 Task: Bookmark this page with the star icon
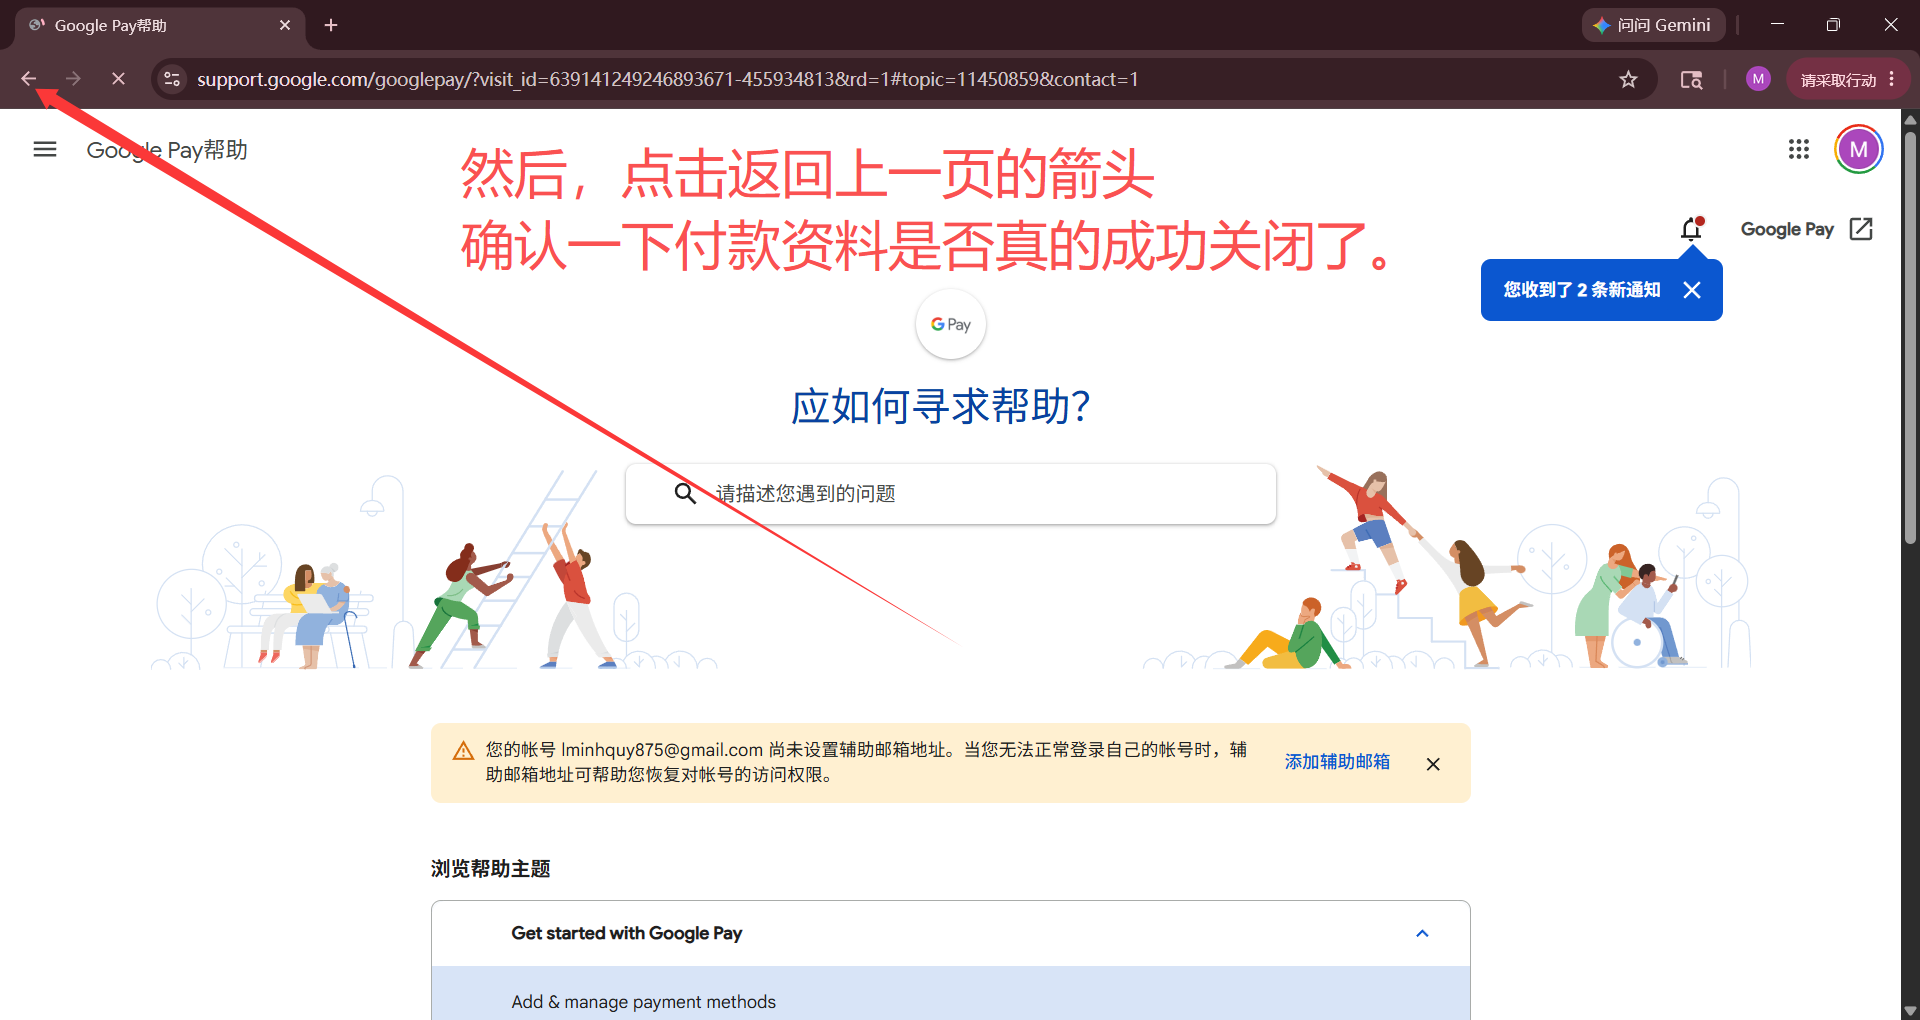(x=1628, y=79)
